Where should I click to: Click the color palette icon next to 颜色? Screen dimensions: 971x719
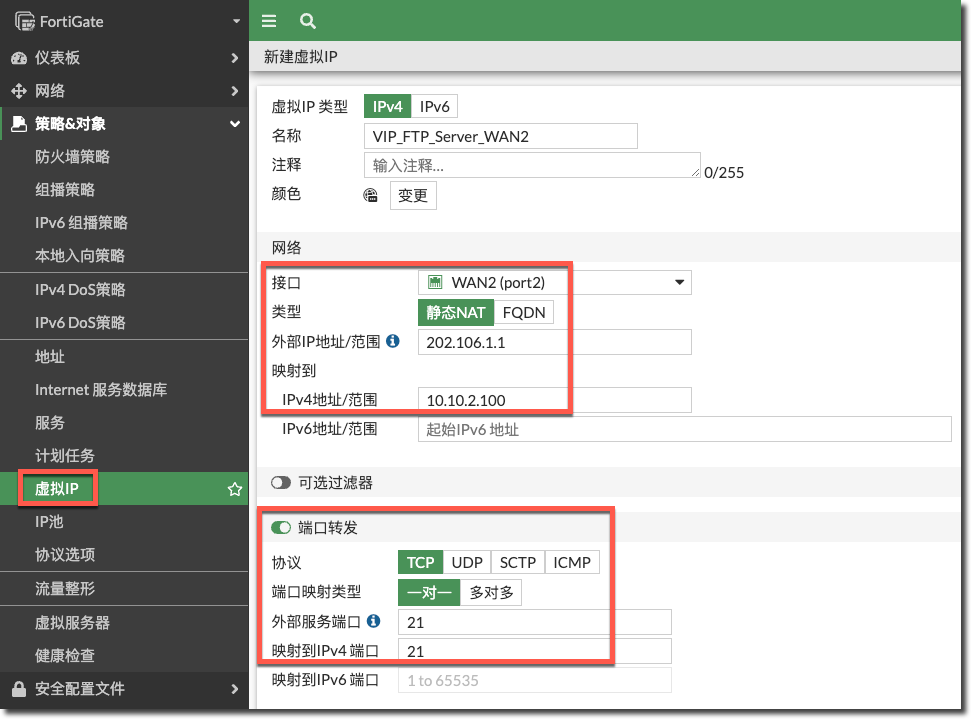pos(371,195)
